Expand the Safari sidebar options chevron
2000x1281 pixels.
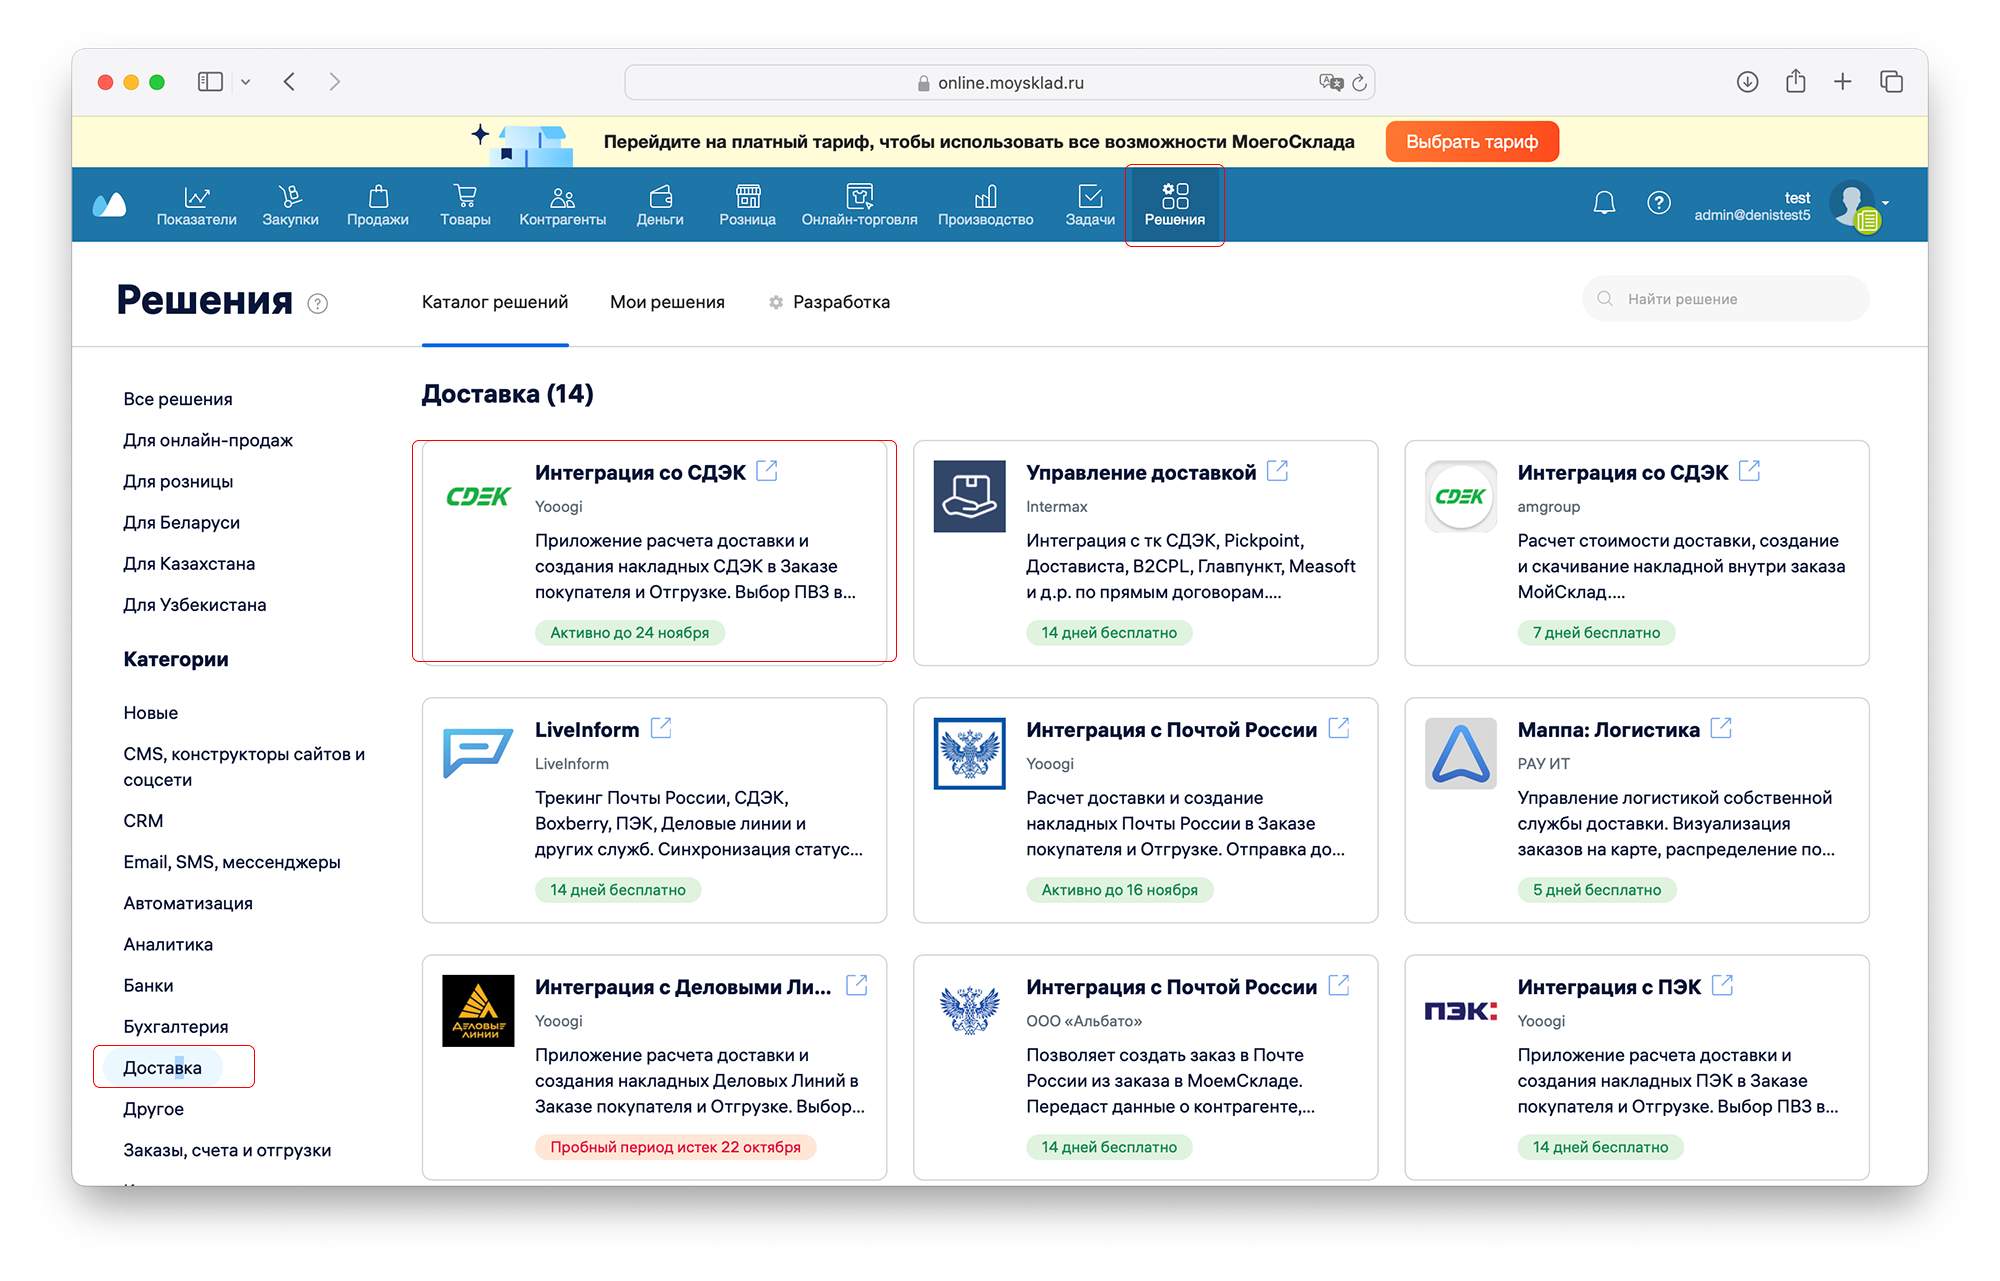coord(245,82)
